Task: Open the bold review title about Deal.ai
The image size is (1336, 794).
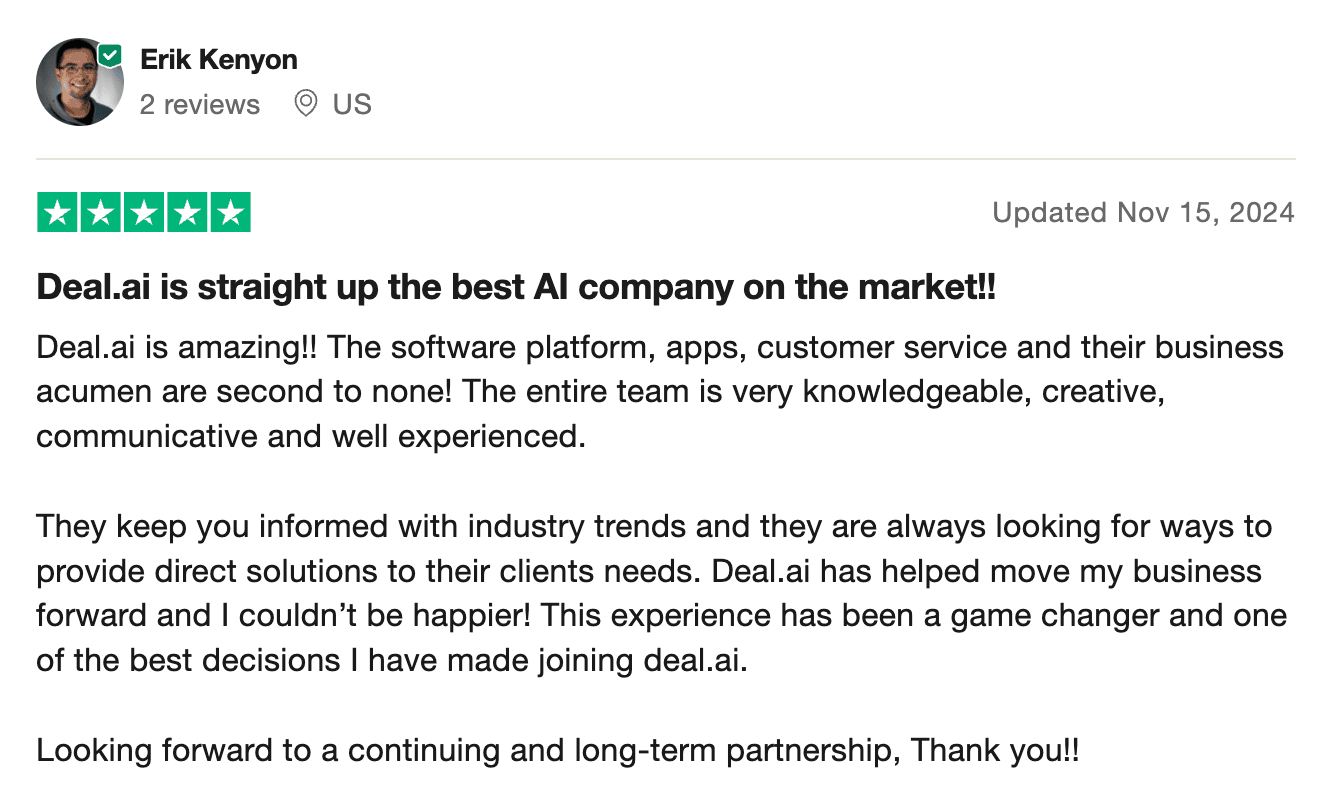Action: (x=516, y=288)
